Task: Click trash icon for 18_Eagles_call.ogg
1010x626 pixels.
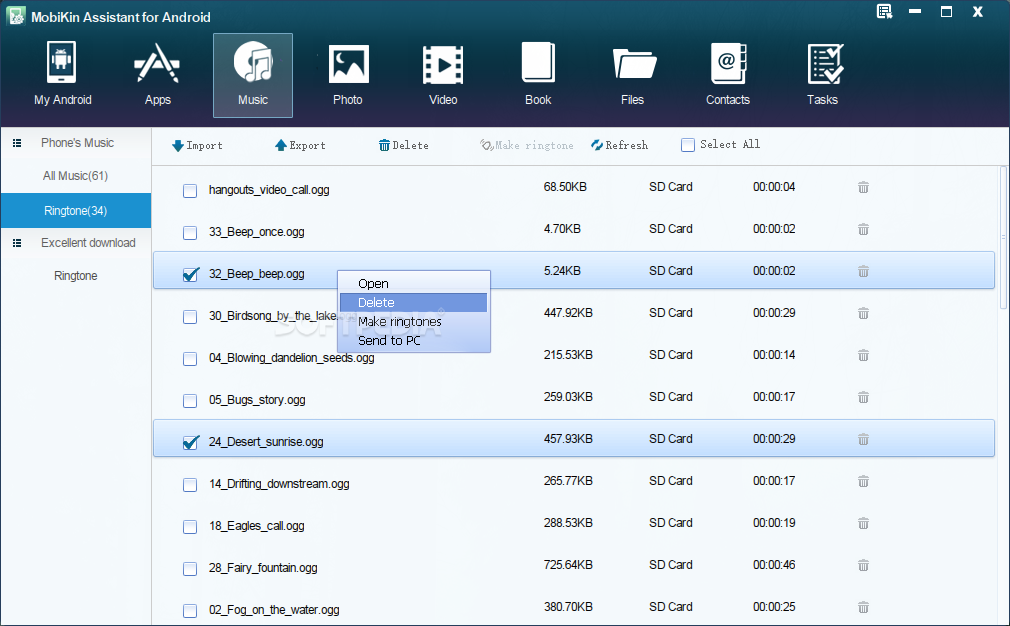Action: pos(863,523)
